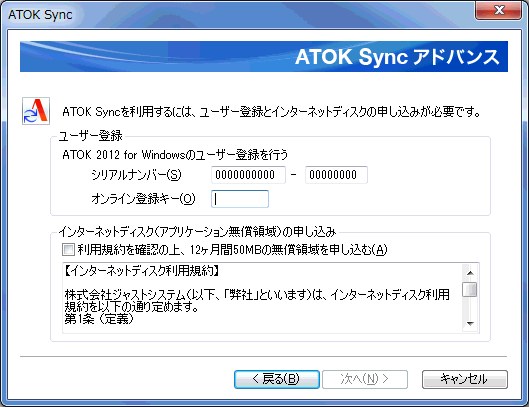The width and height of the screenshot is (529, 407).
Task: Focus the オンライン登録キー input field
Action: point(240,199)
